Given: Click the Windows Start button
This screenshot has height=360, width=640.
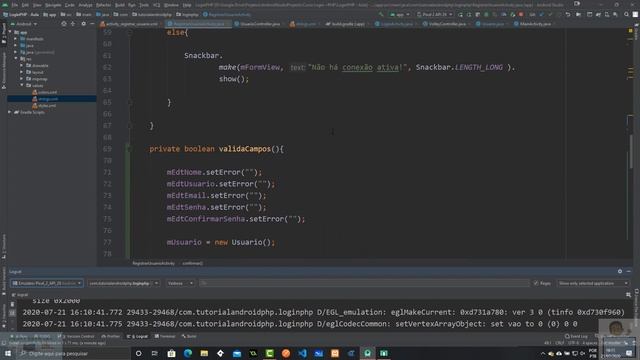Looking at the screenshot, I should coord(7,353).
